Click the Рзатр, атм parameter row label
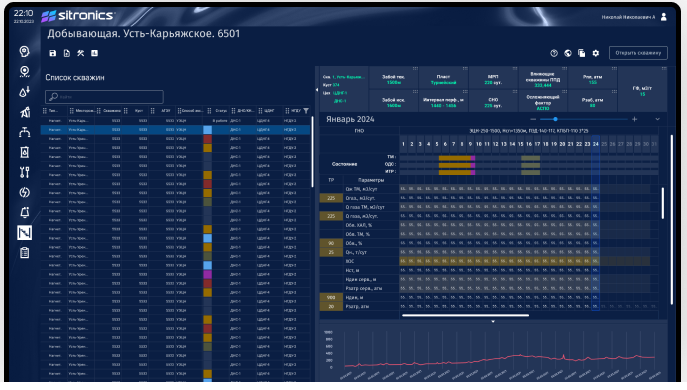The height and width of the screenshot is (390, 687). pyautogui.click(x=358, y=306)
